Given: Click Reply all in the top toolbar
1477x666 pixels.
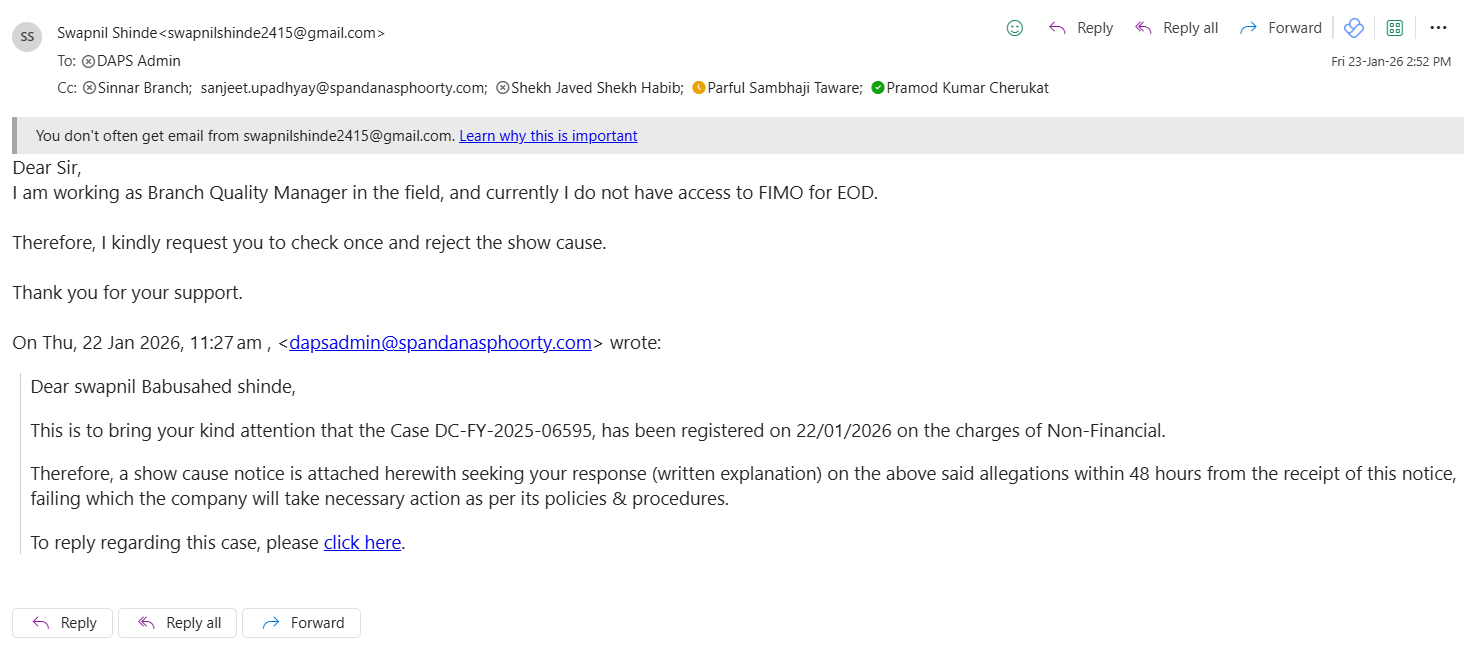Looking at the screenshot, I should click(x=1176, y=28).
